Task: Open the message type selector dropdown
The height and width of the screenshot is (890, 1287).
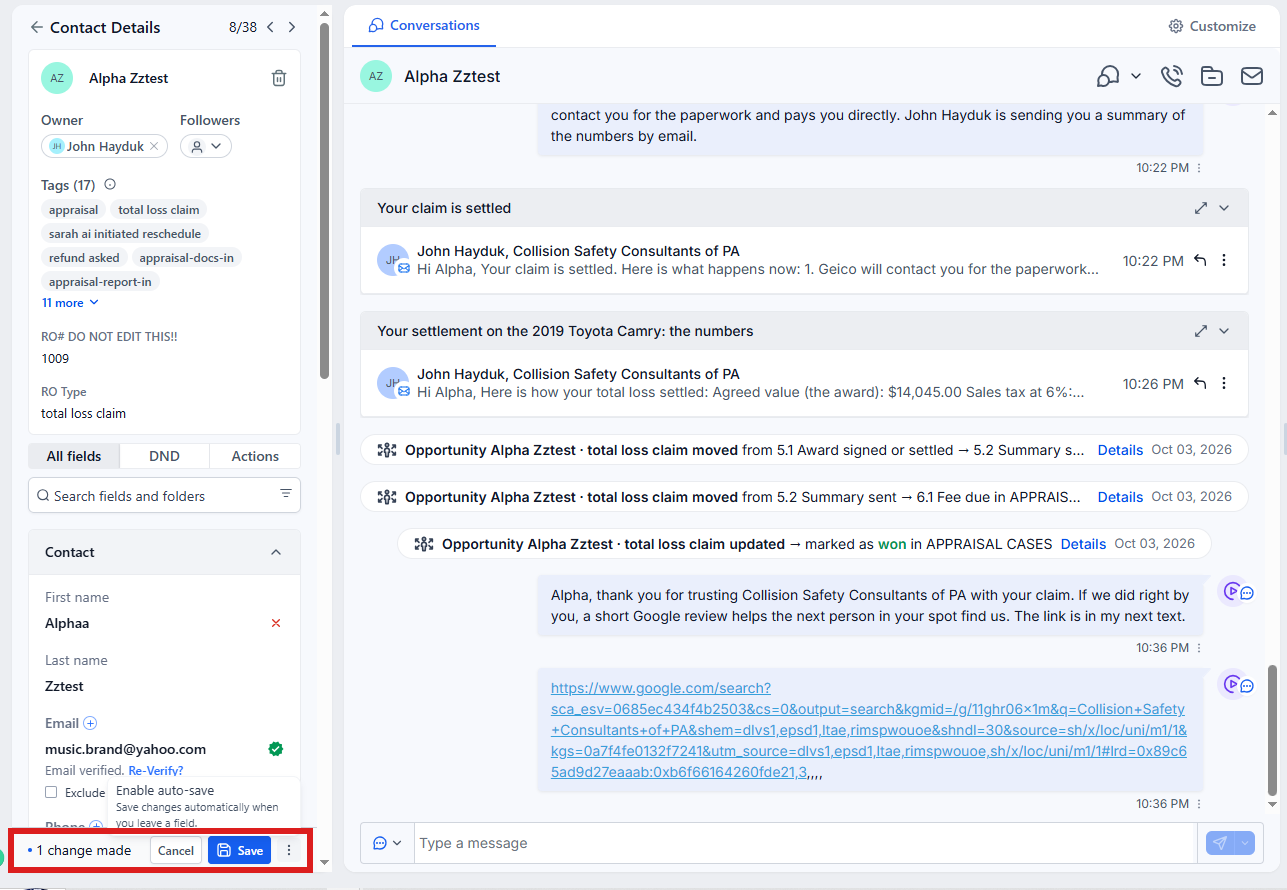Action: coord(387,843)
